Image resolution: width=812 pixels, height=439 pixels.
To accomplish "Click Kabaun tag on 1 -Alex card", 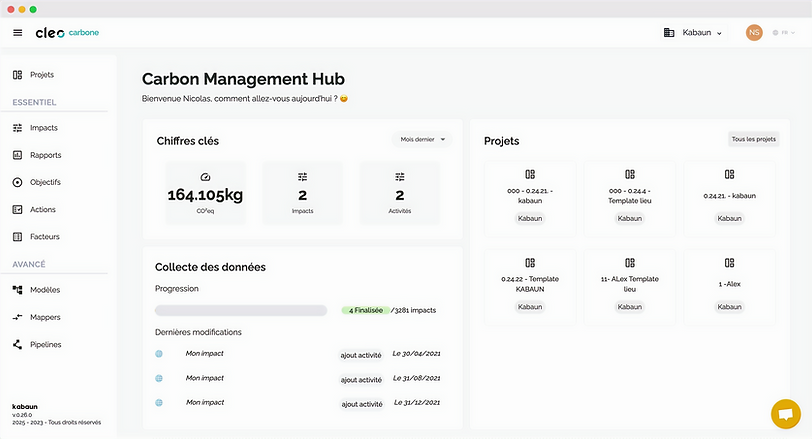I will click(x=729, y=307).
